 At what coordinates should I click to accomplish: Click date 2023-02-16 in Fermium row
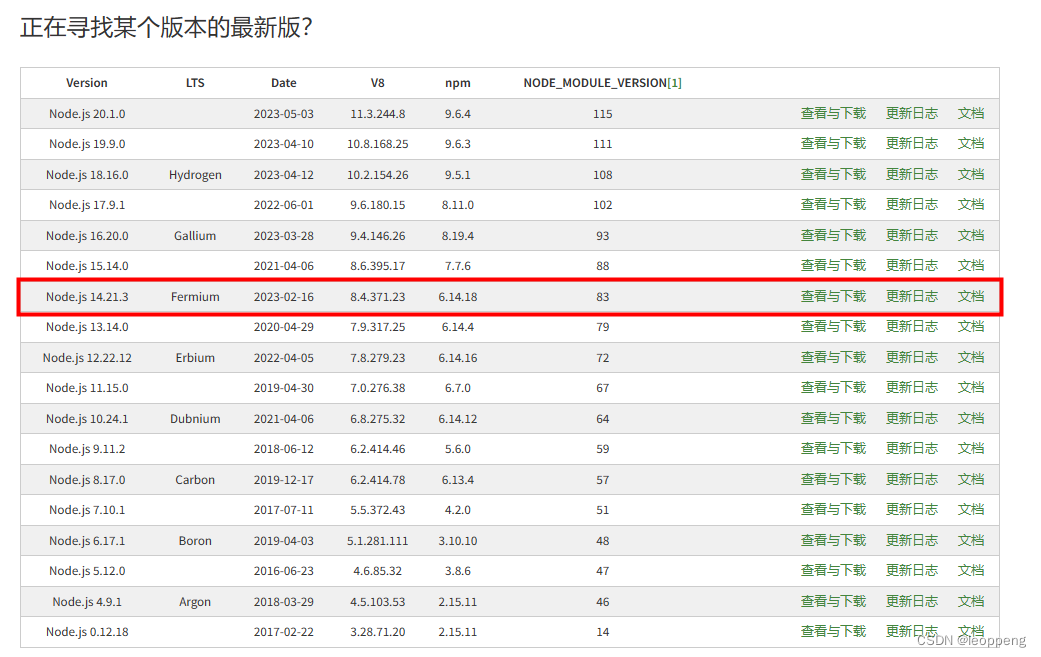283,297
